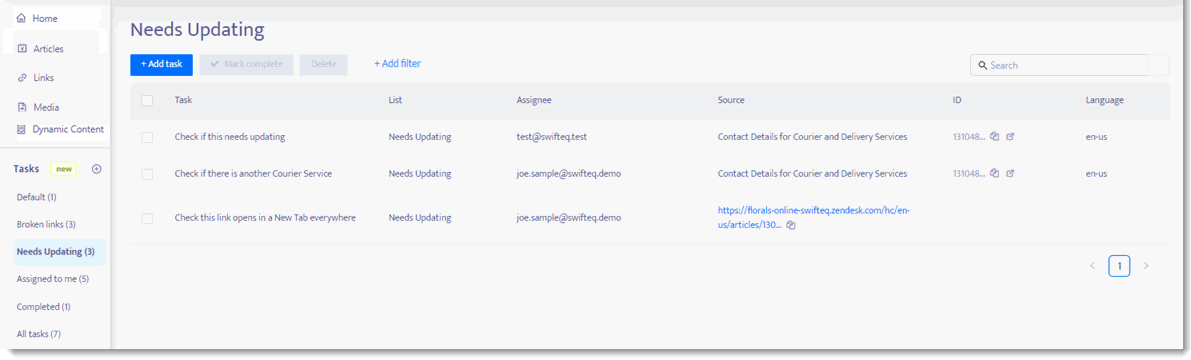The width and height of the screenshot is (1191, 360).
Task: Select the All tasks (7) list
Action: (x=39, y=333)
